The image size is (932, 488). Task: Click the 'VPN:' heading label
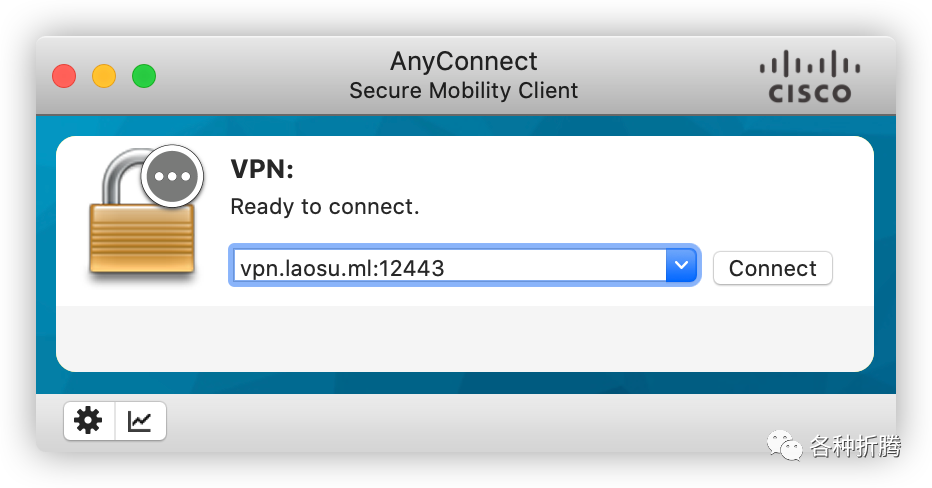point(262,169)
